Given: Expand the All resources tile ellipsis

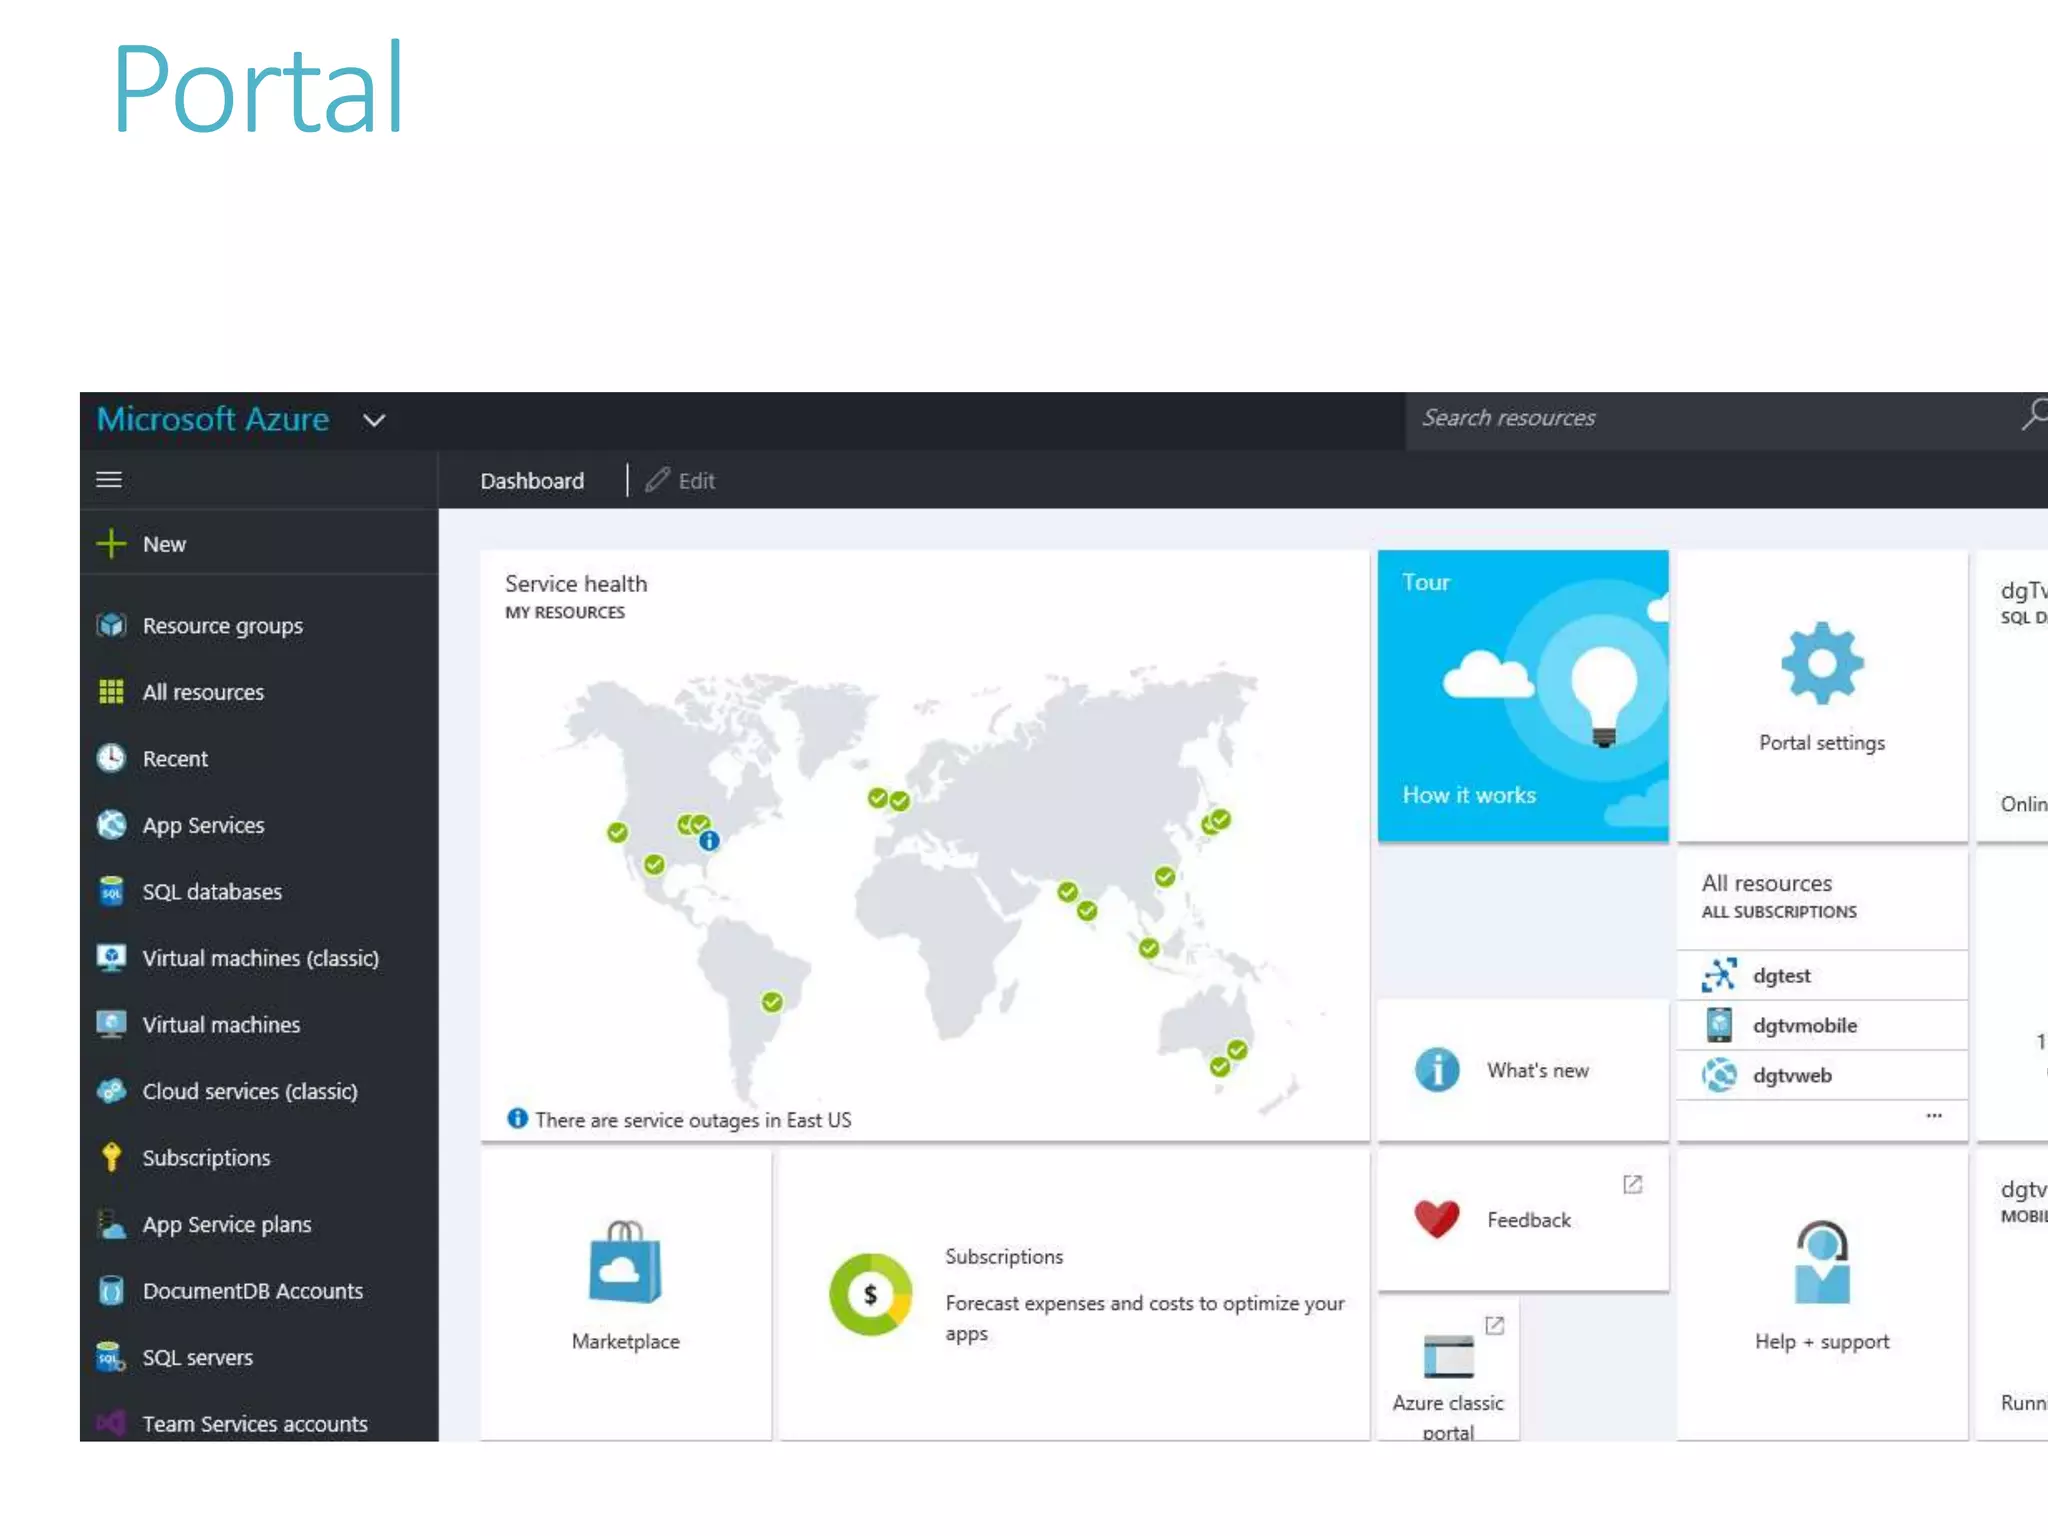Looking at the screenshot, I should click(x=1933, y=1116).
